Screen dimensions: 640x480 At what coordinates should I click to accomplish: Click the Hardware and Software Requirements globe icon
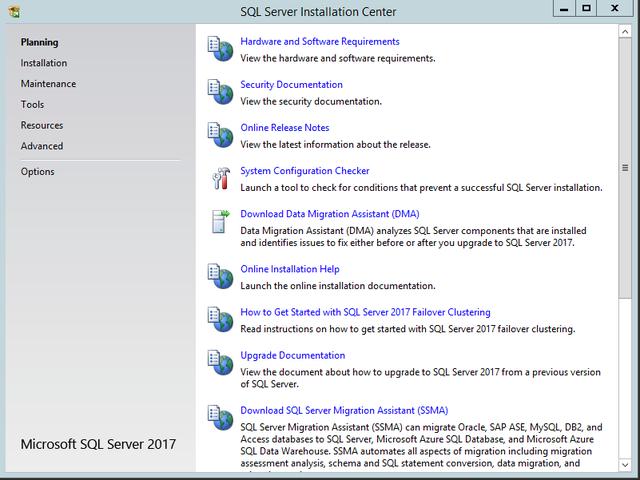[x=220, y=49]
